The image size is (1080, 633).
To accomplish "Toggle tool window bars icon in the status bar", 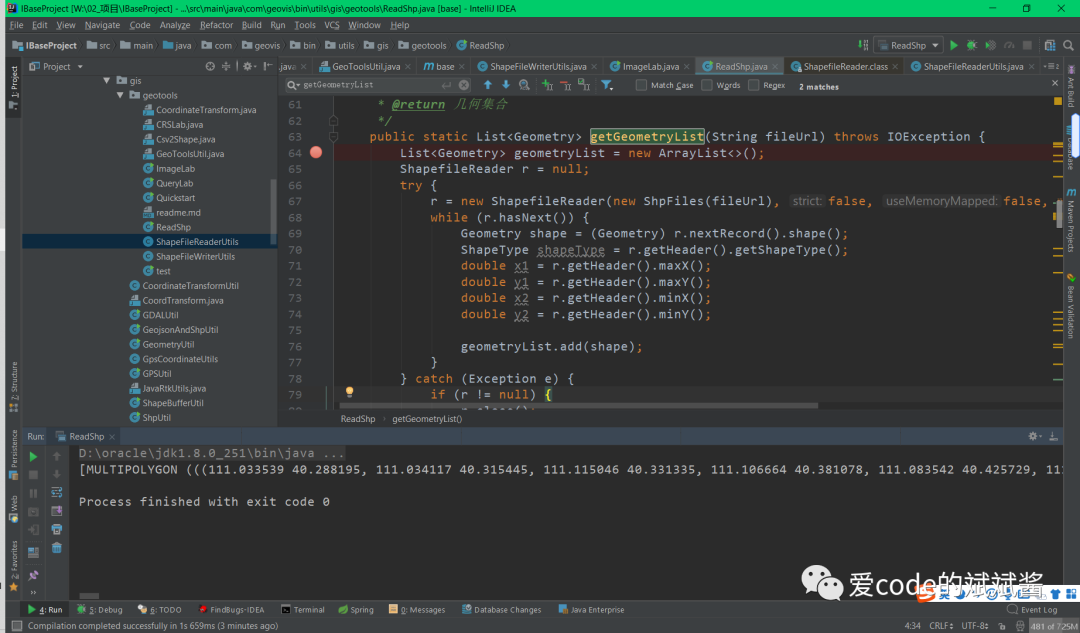I will 17,625.
